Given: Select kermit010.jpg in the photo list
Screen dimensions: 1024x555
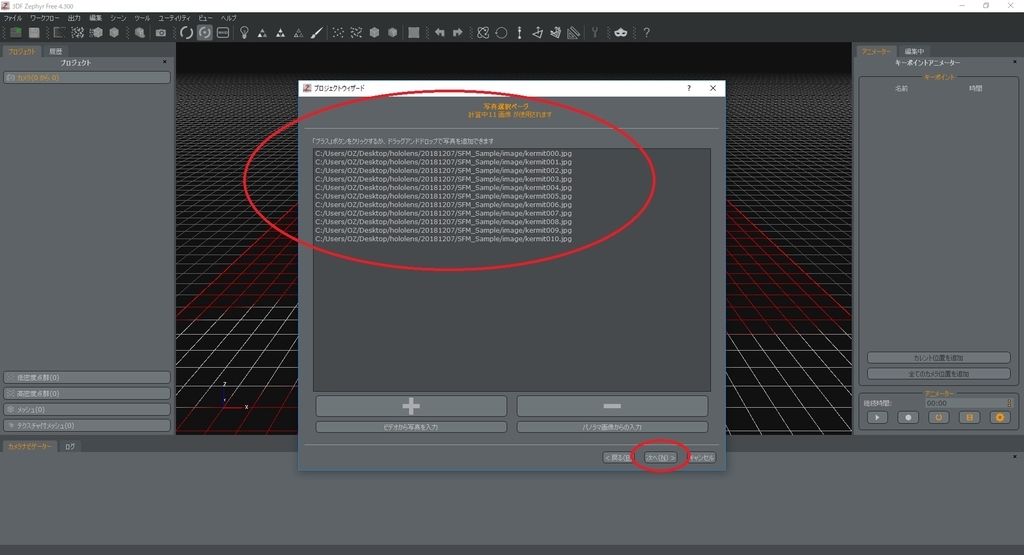Looking at the screenshot, I should (x=443, y=239).
